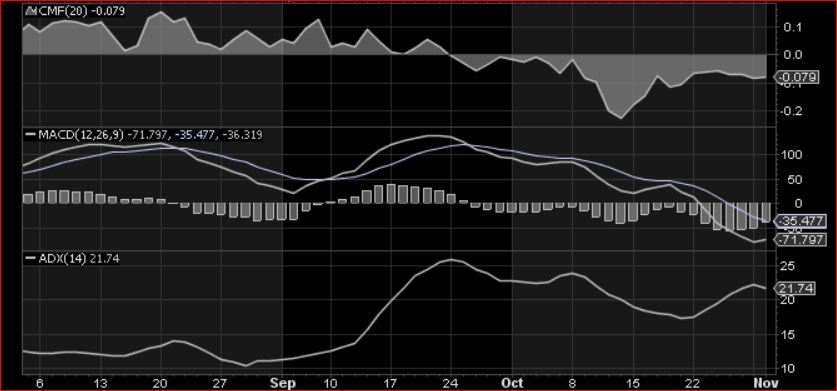Click the -0.079 CMF value tag
The image size is (837, 391).
tap(797, 77)
